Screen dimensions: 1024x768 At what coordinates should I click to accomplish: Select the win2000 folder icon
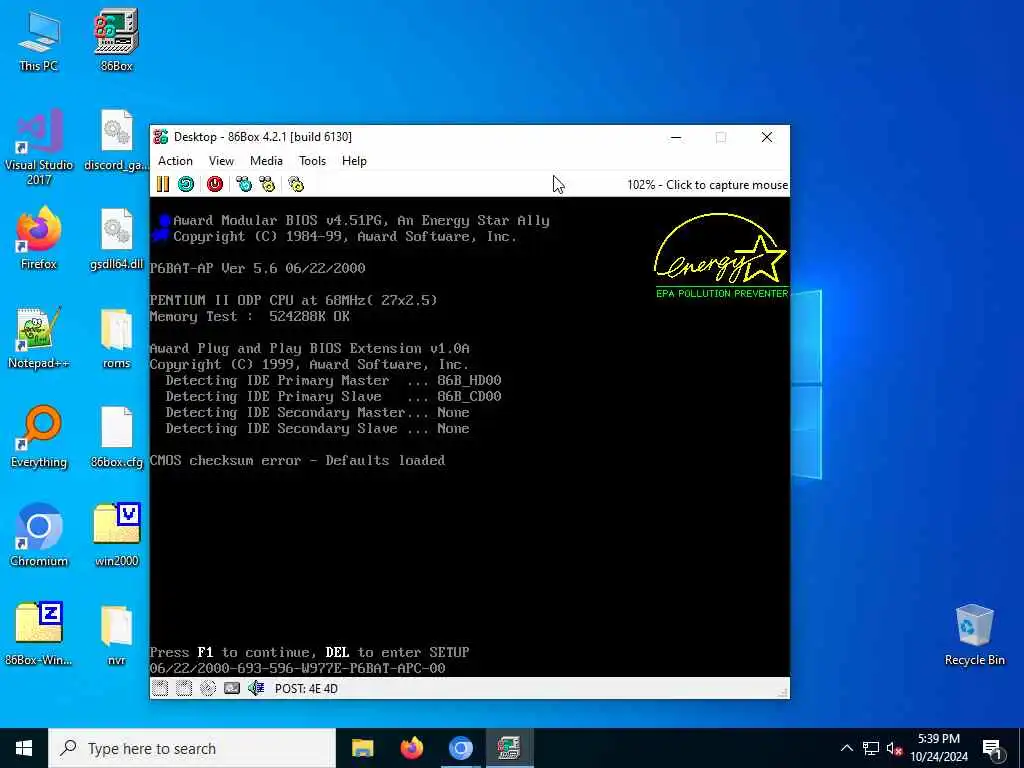point(116,536)
